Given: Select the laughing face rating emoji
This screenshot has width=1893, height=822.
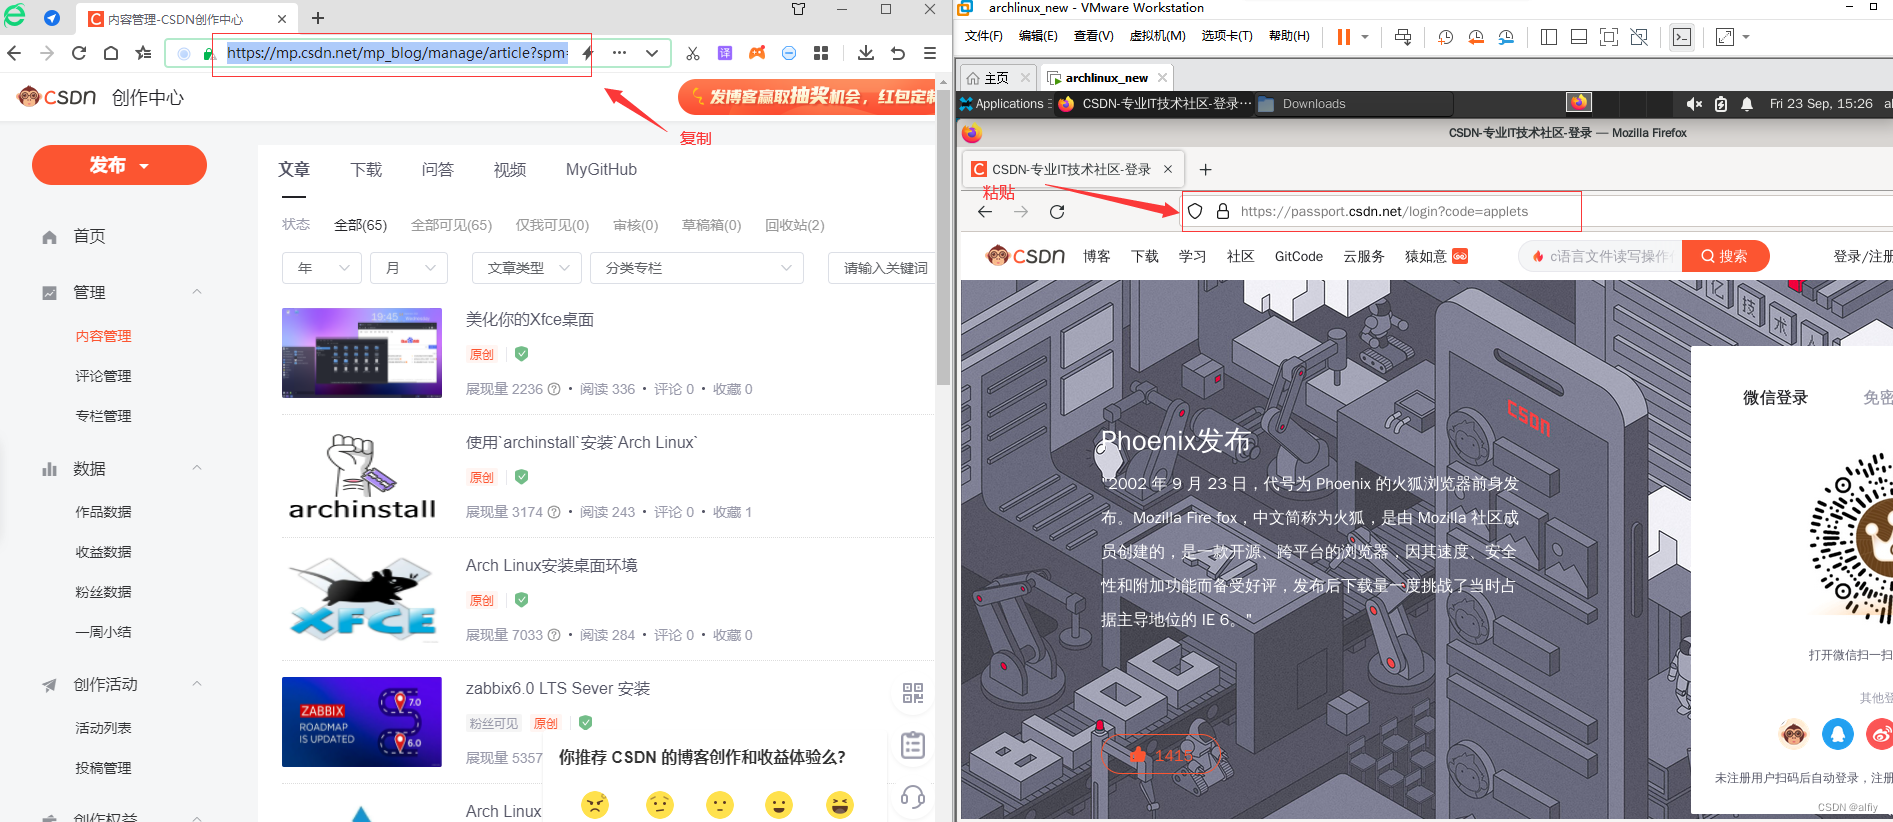Looking at the screenshot, I should (840, 804).
